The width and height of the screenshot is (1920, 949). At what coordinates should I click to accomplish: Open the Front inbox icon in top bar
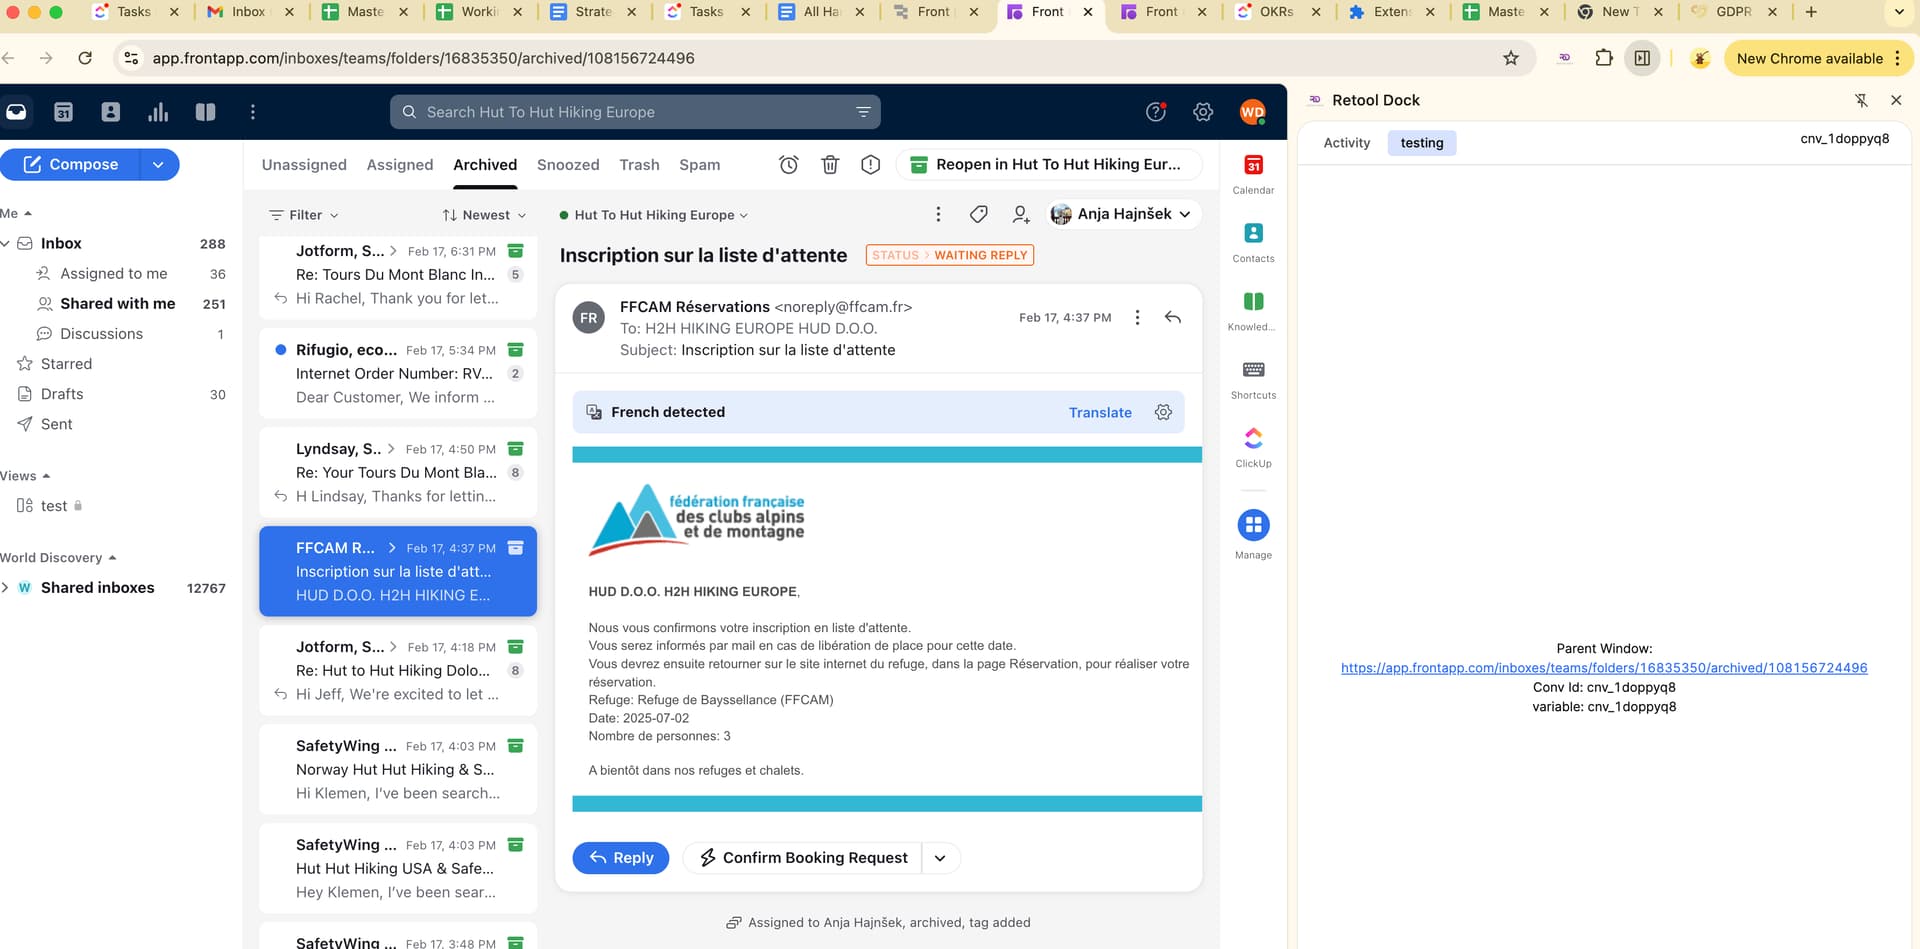pyautogui.click(x=17, y=112)
